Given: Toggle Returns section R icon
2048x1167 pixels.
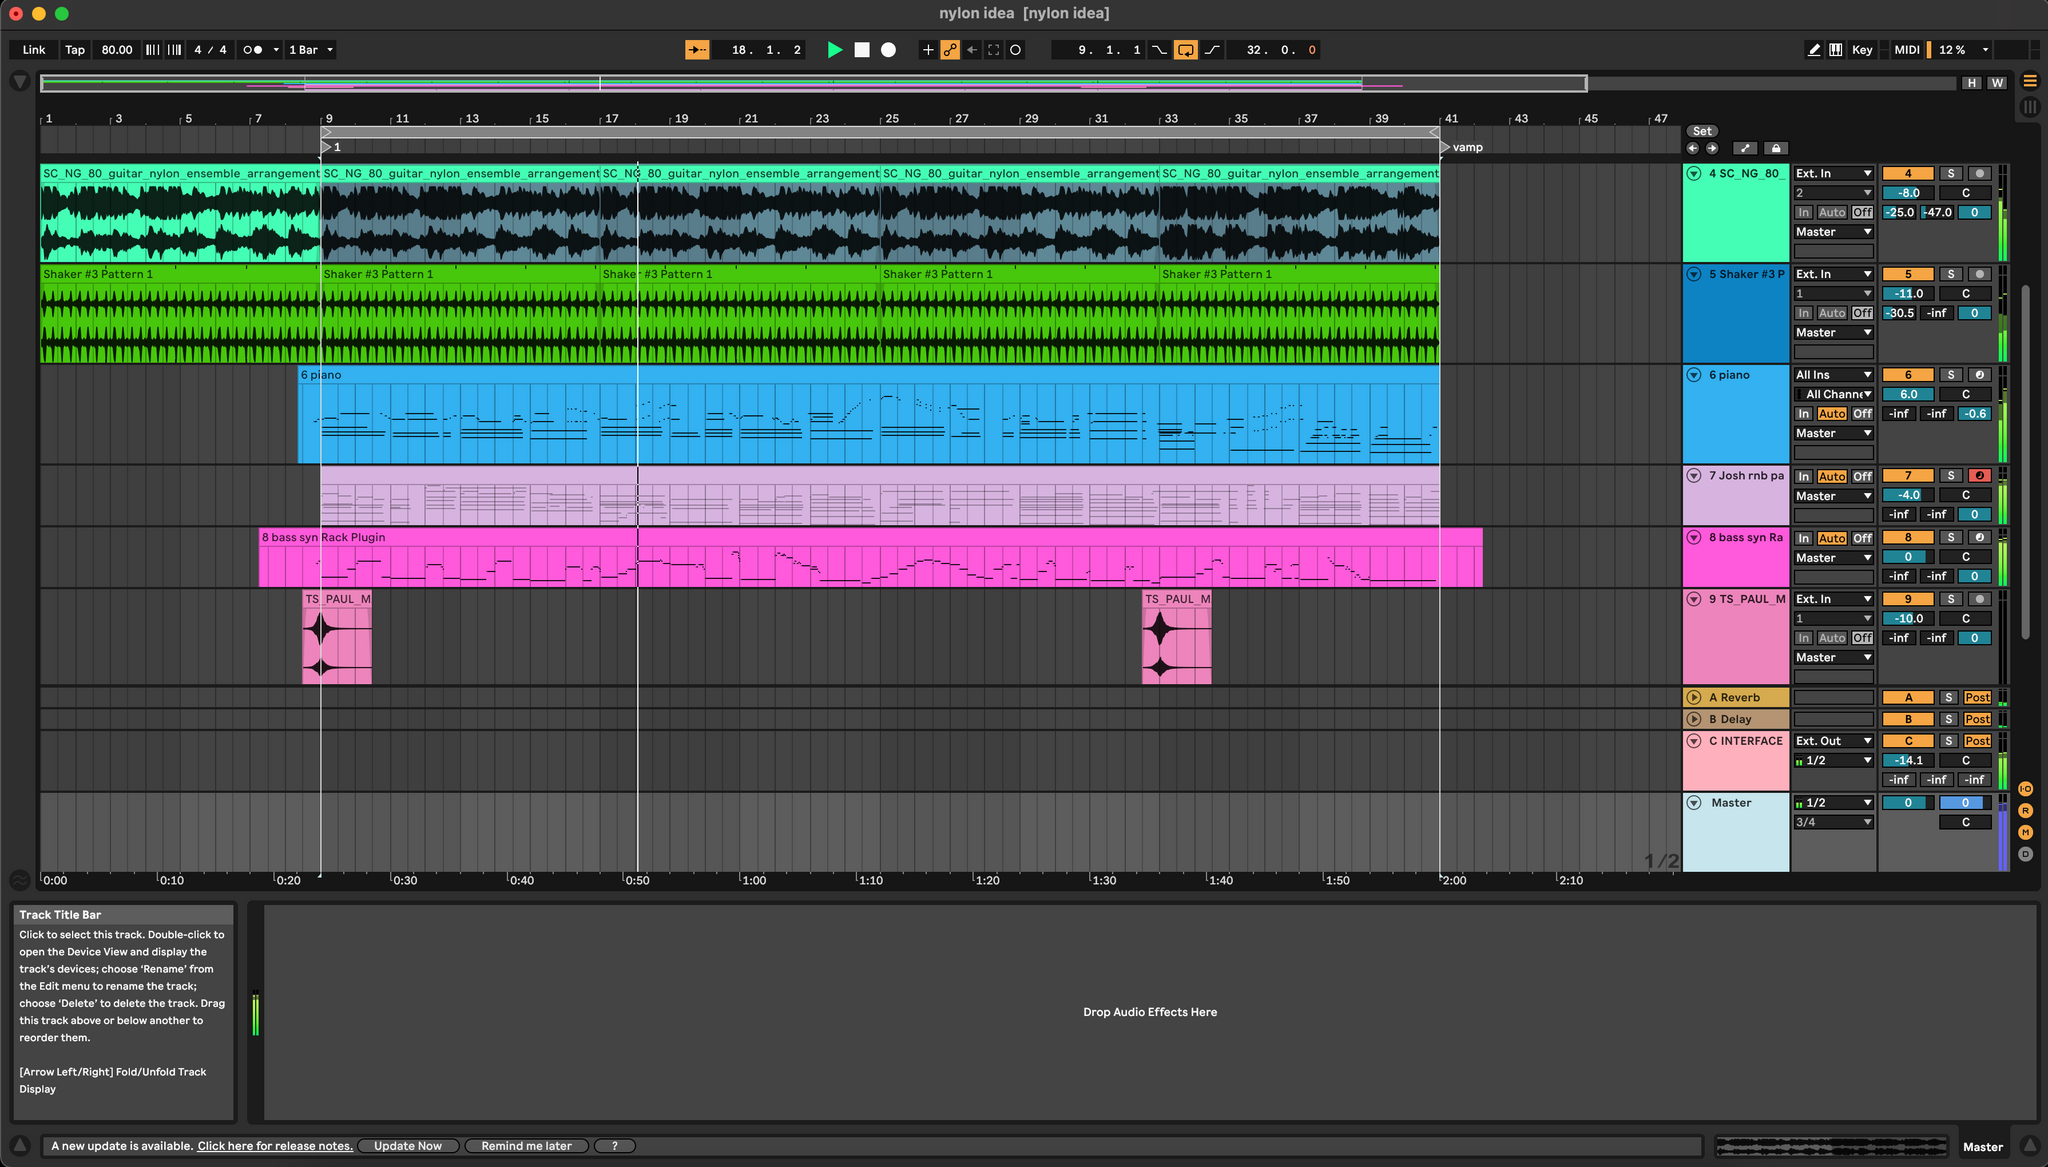Looking at the screenshot, I should click(x=2026, y=811).
